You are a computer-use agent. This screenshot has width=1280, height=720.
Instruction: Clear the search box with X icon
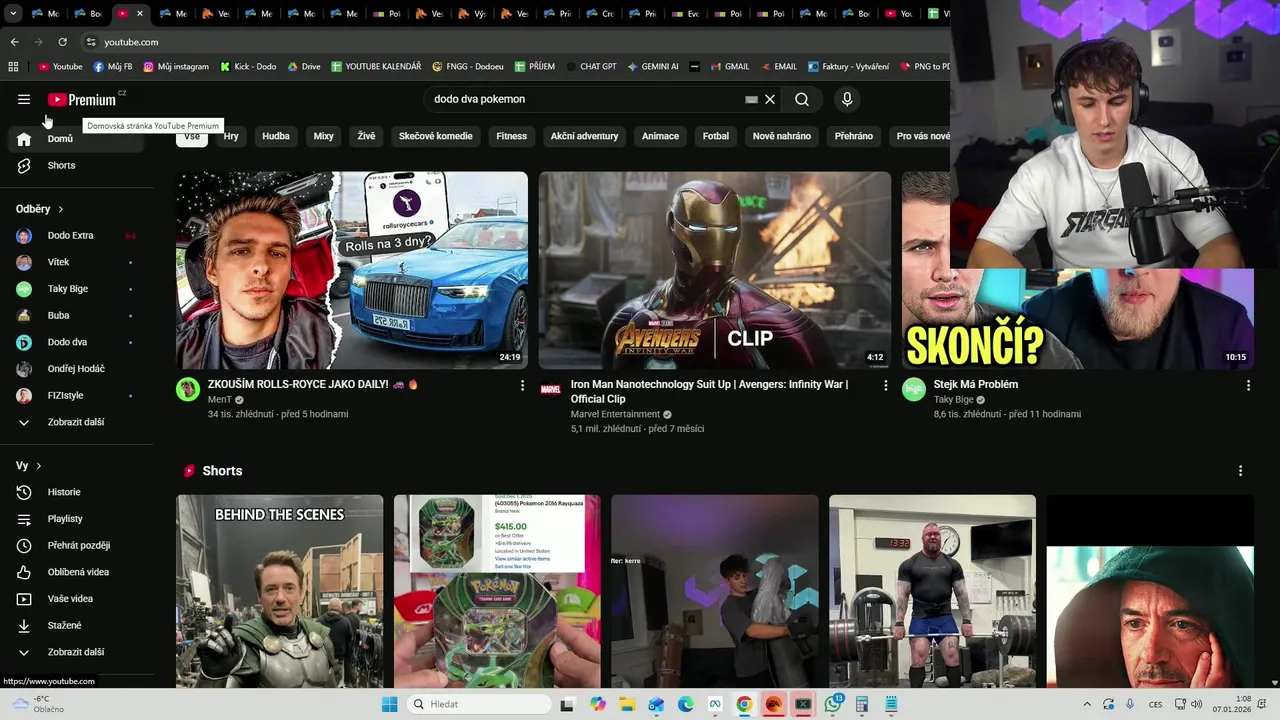click(770, 99)
